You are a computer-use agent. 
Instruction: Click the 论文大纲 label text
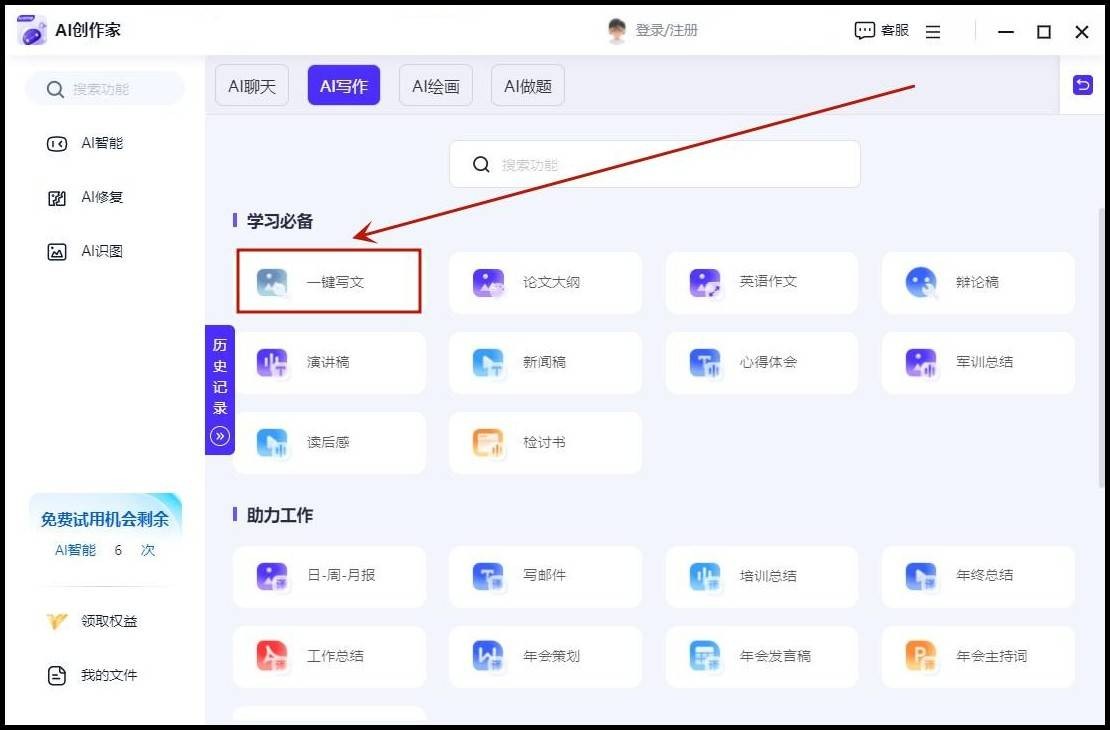tap(551, 283)
